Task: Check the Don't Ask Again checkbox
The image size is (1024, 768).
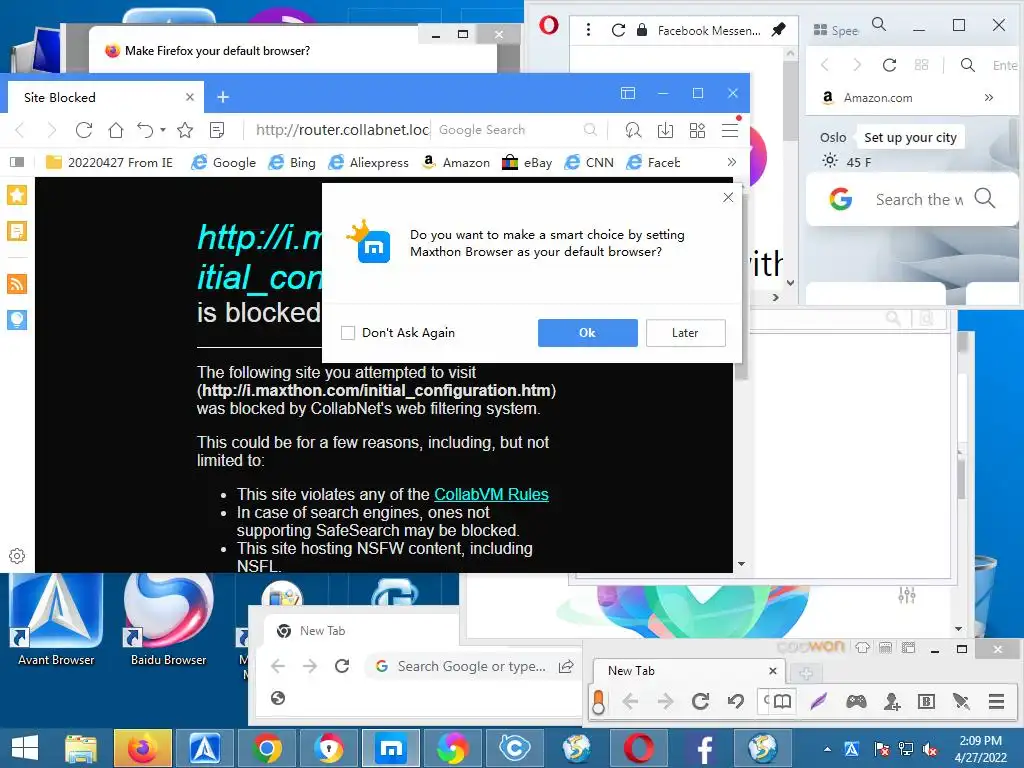Action: point(348,333)
